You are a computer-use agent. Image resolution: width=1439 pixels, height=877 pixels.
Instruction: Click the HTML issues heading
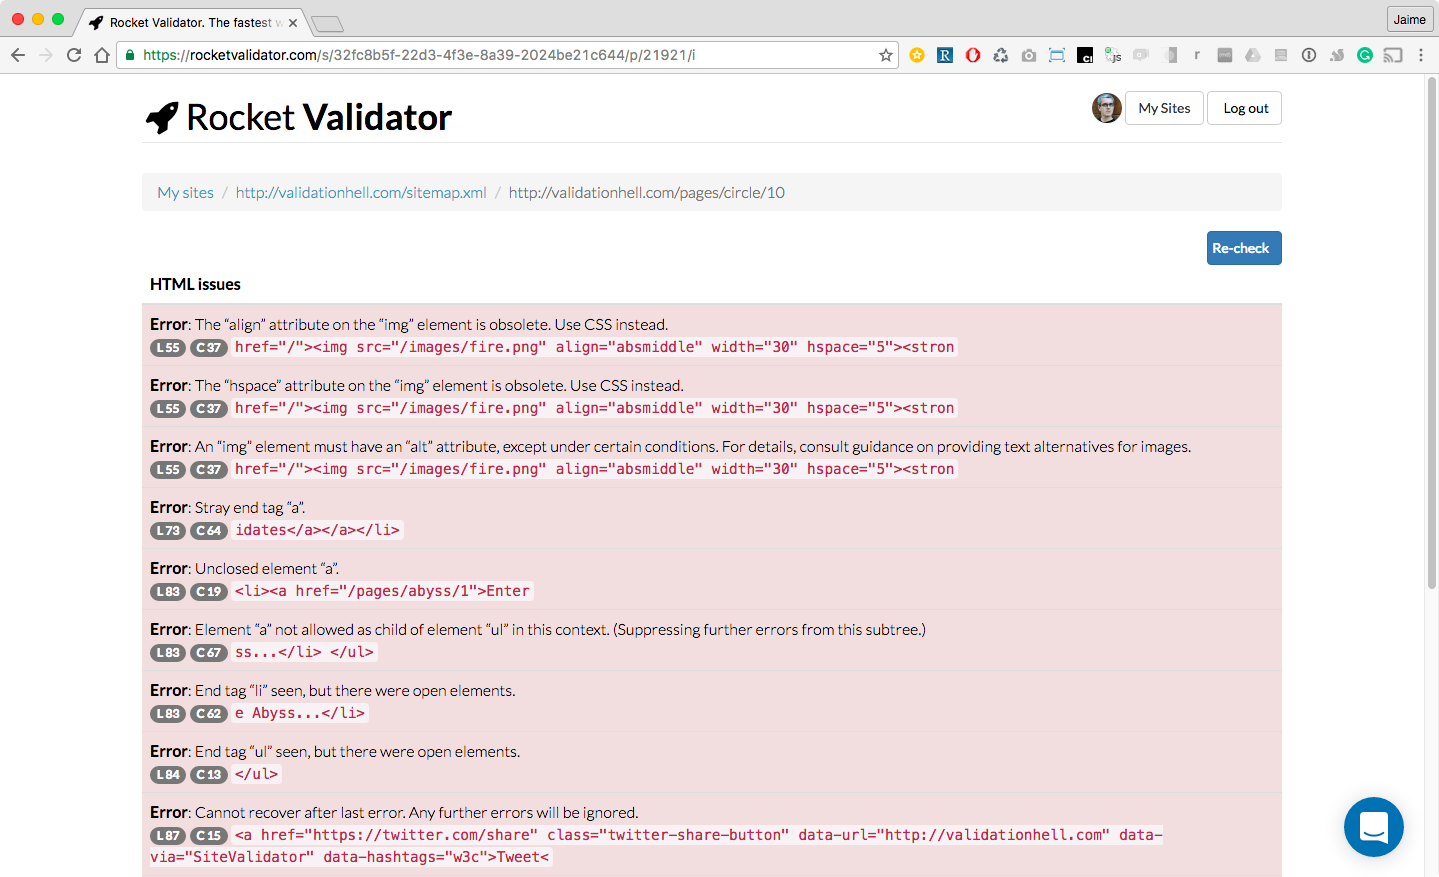coord(195,284)
